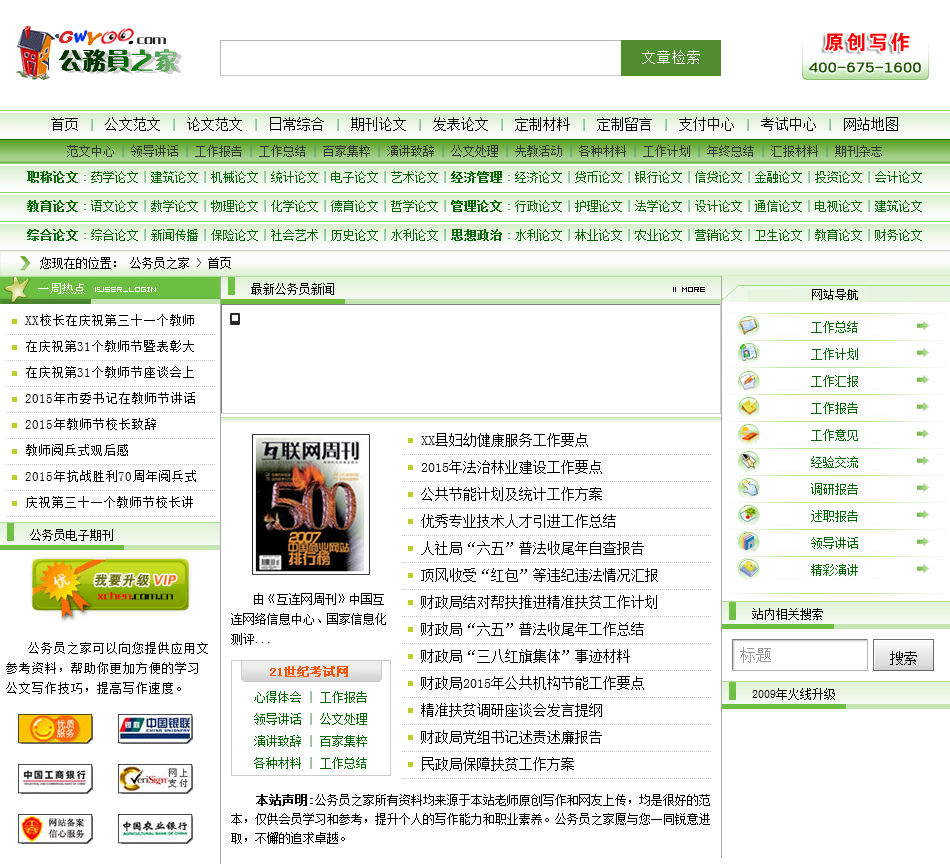This screenshot has height=864, width=950.
Task: Click the star icon beside 一周热点
Action: click(x=16, y=288)
